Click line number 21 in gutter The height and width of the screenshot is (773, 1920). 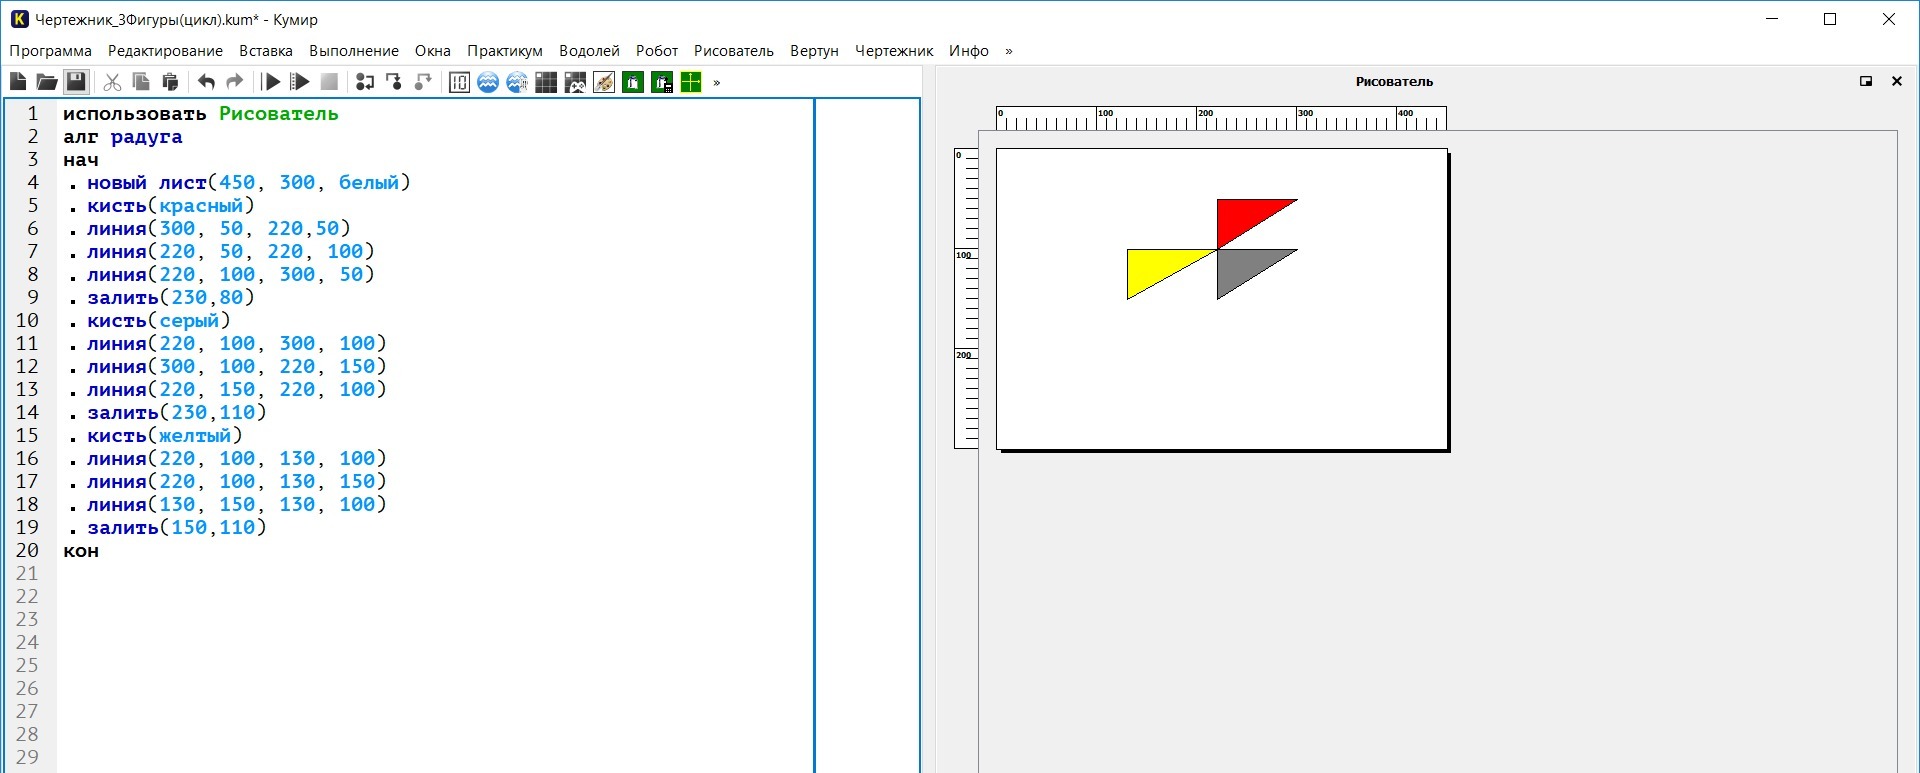tap(27, 574)
